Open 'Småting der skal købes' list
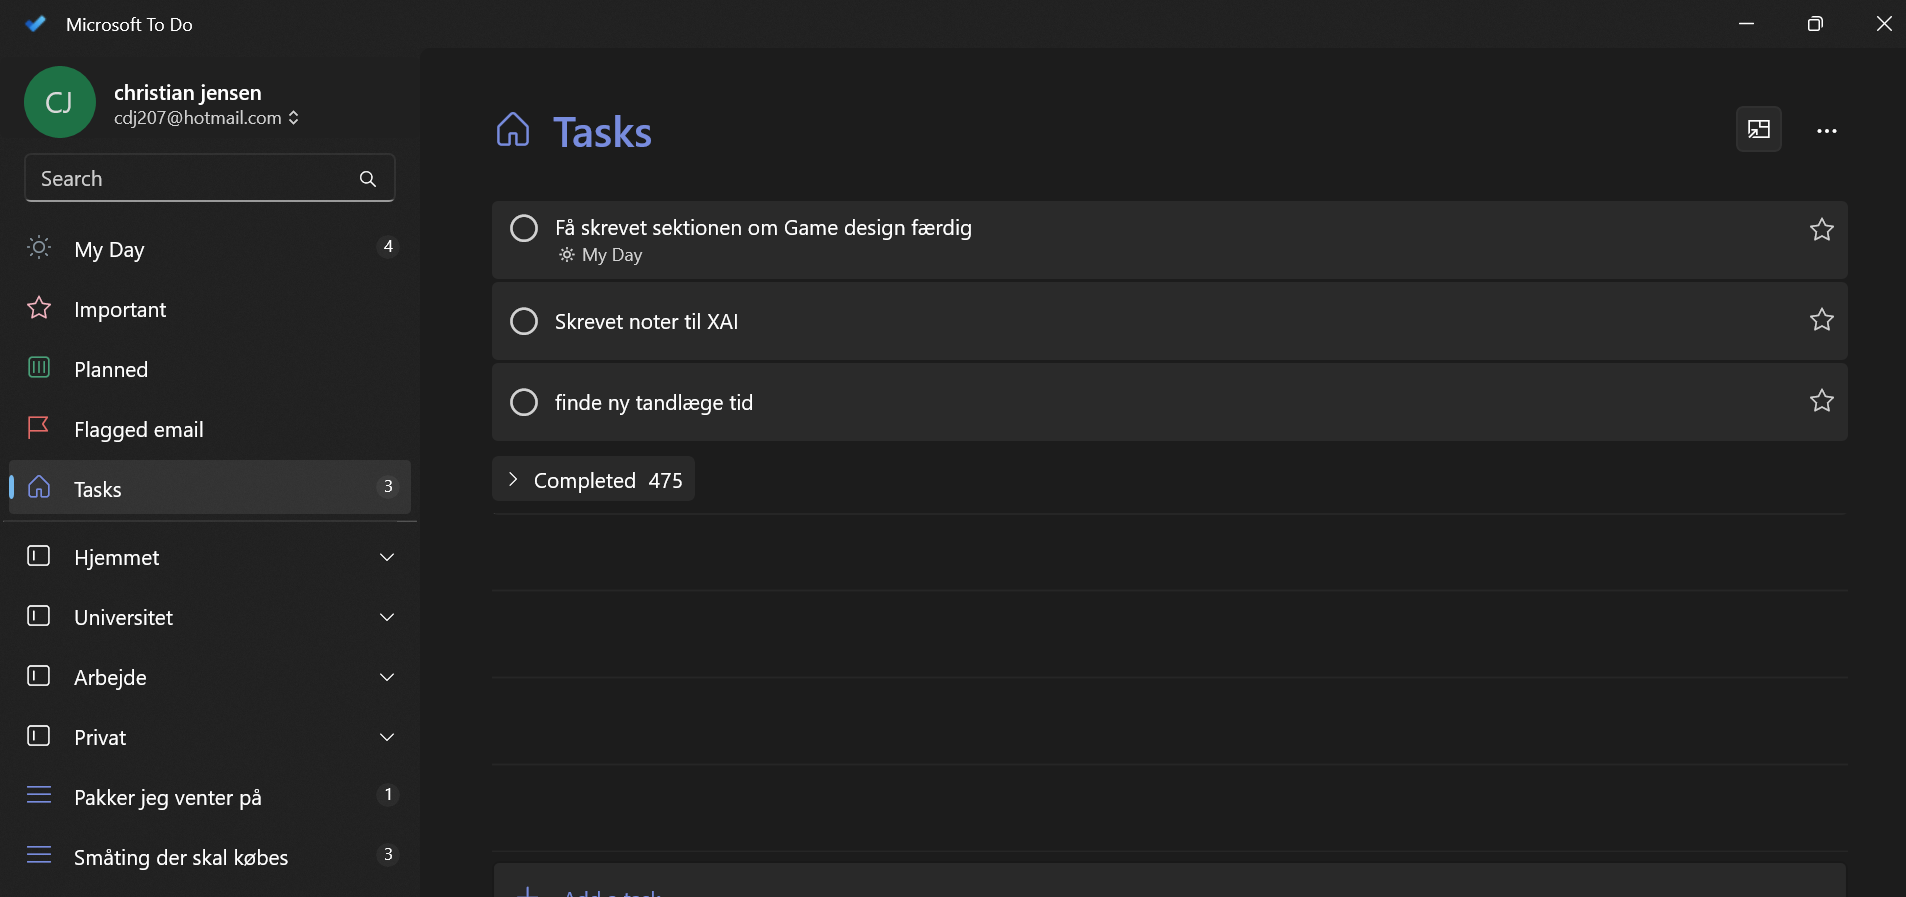1906x897 pixels. (x=181, y=857)
